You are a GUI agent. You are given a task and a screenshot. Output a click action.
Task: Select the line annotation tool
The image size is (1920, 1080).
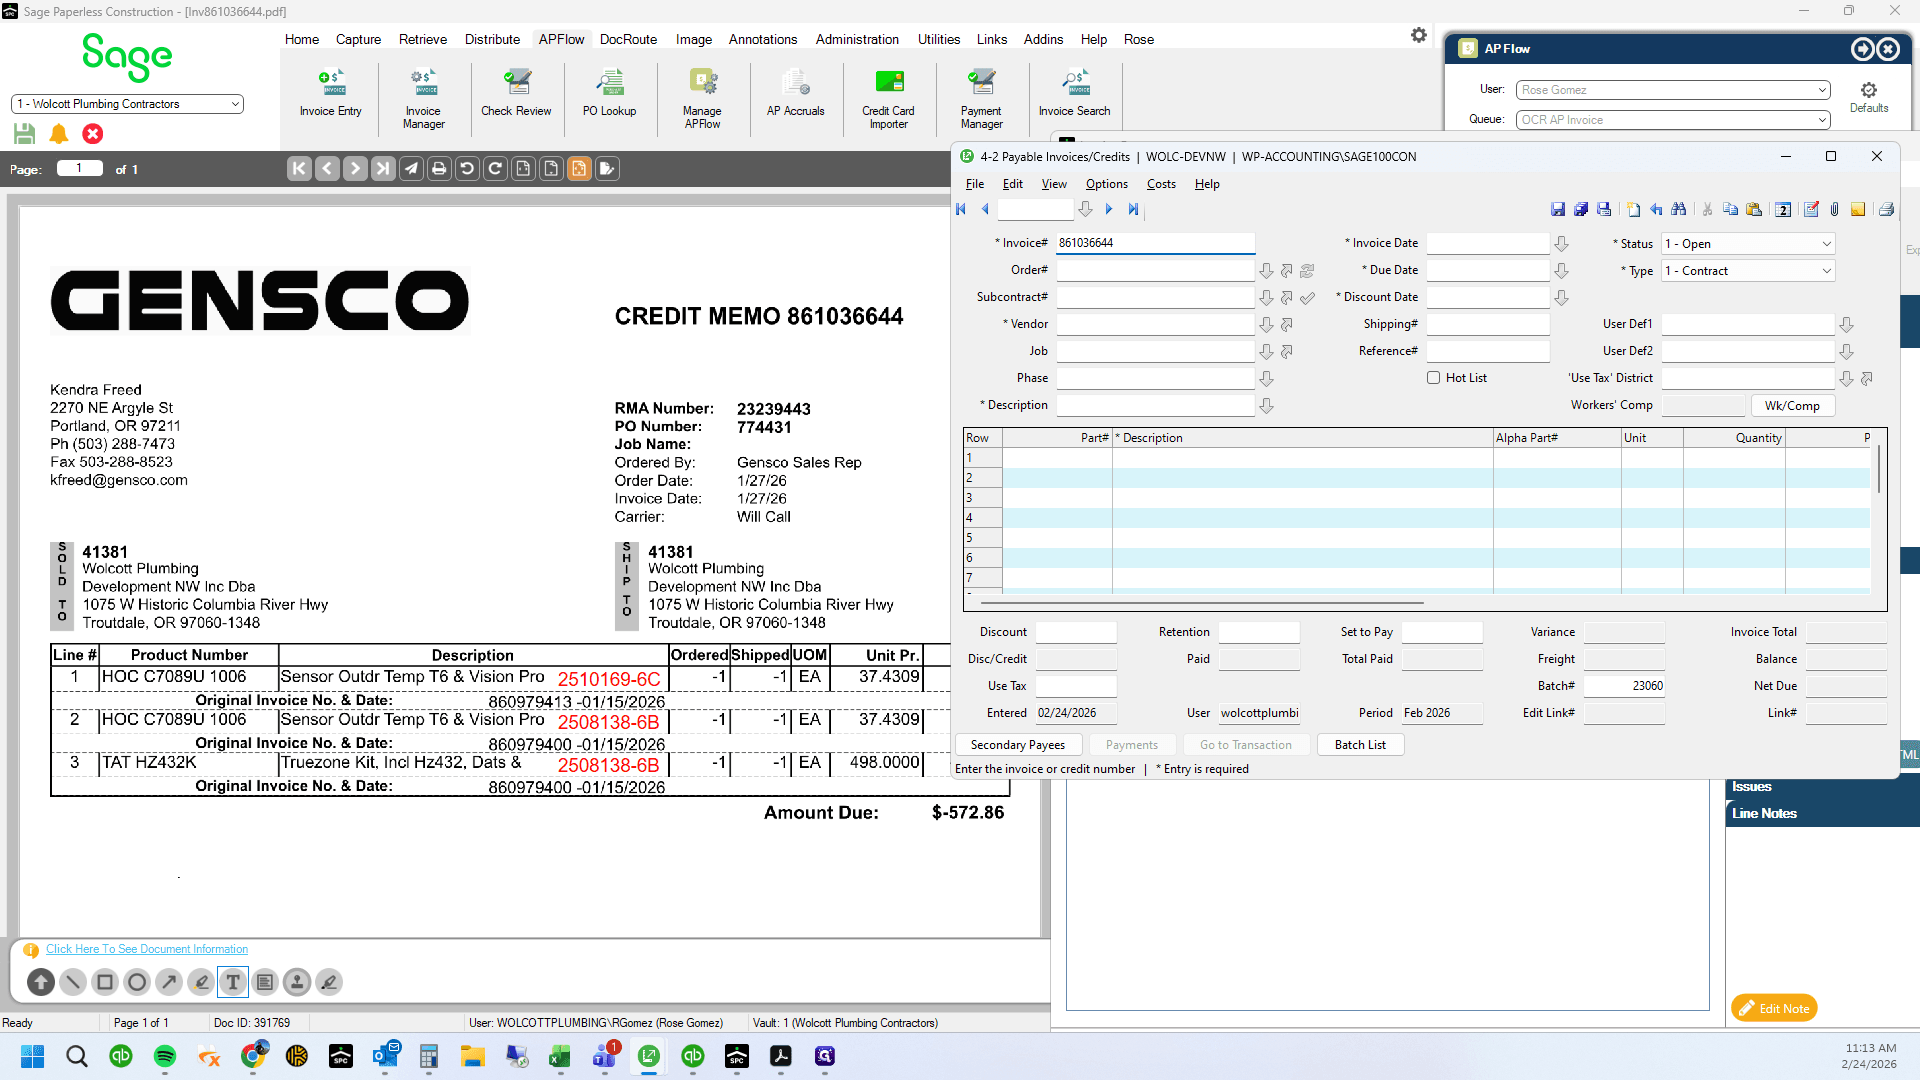point(73,982)
